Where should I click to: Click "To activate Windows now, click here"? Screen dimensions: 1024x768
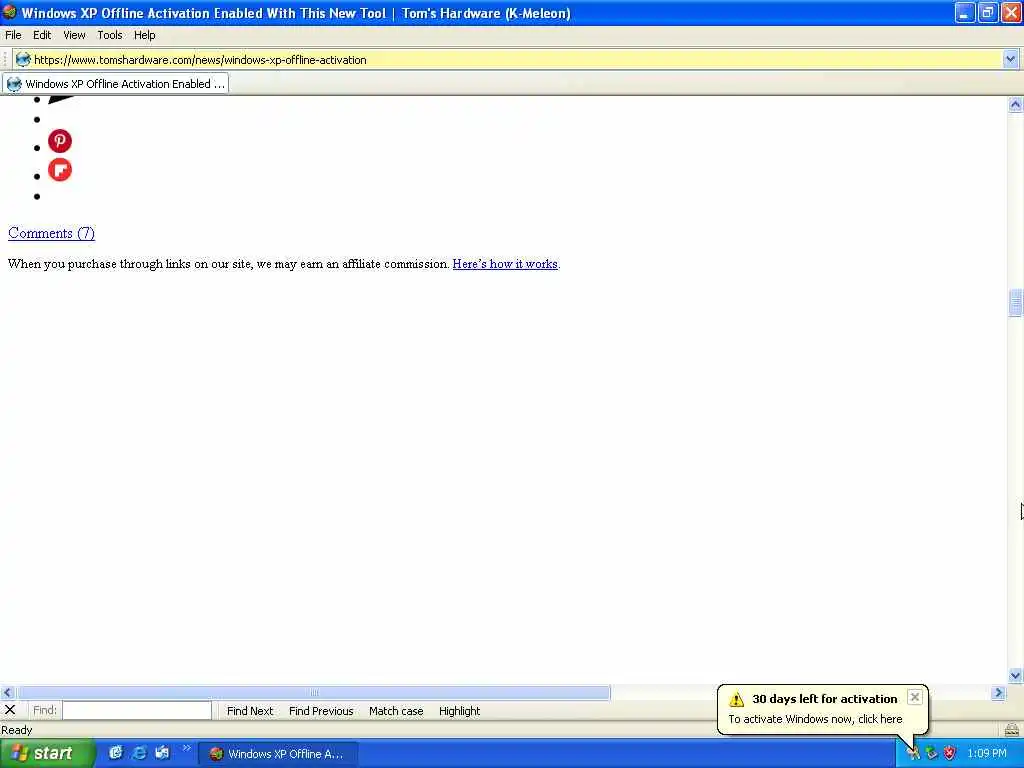click(815, 719)
